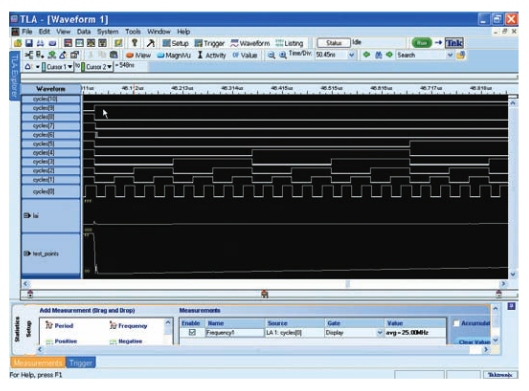Open the Listing window from toolbar
Viewport: 529px width, 391px height.
tap(289, 43)
